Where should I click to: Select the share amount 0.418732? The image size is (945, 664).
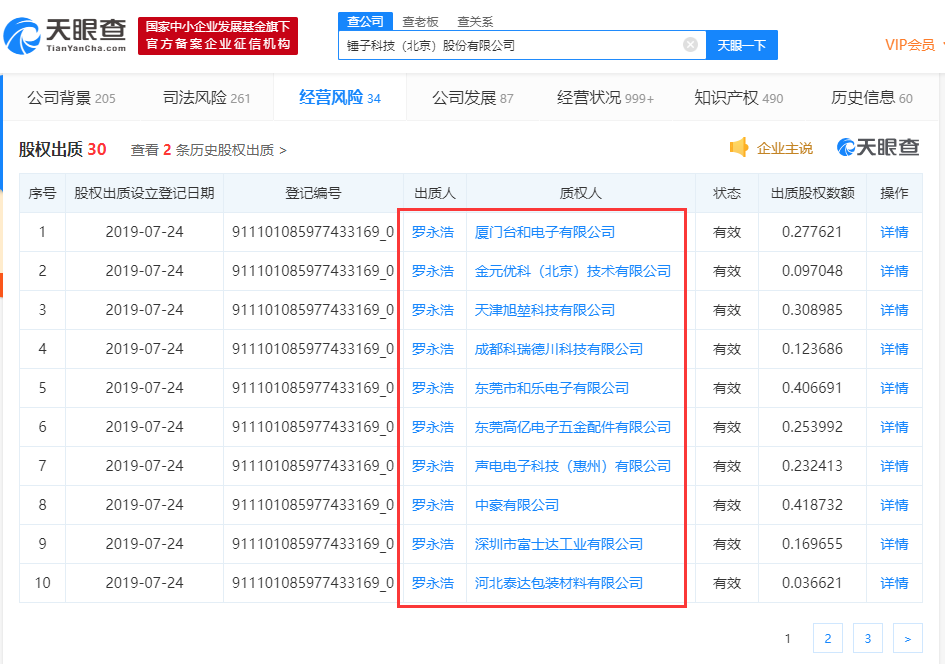[x=812, y=505]
